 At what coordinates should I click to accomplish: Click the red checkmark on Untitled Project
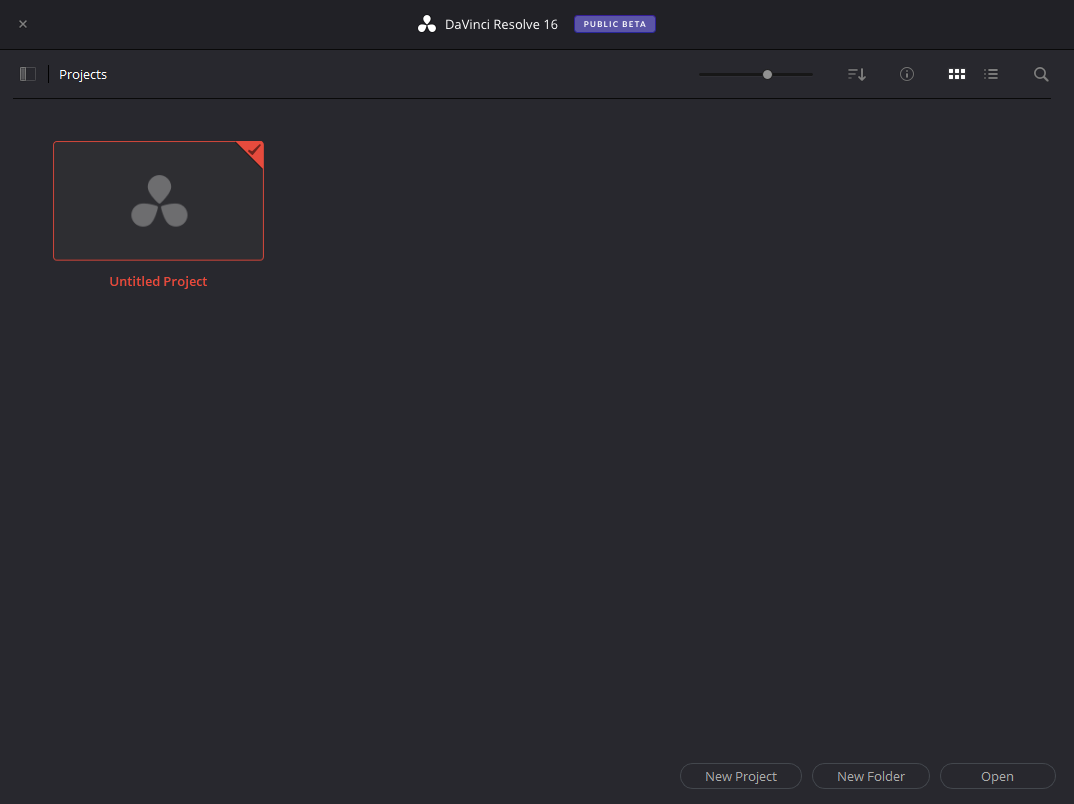pyautogui.click(x=254, y=149)
